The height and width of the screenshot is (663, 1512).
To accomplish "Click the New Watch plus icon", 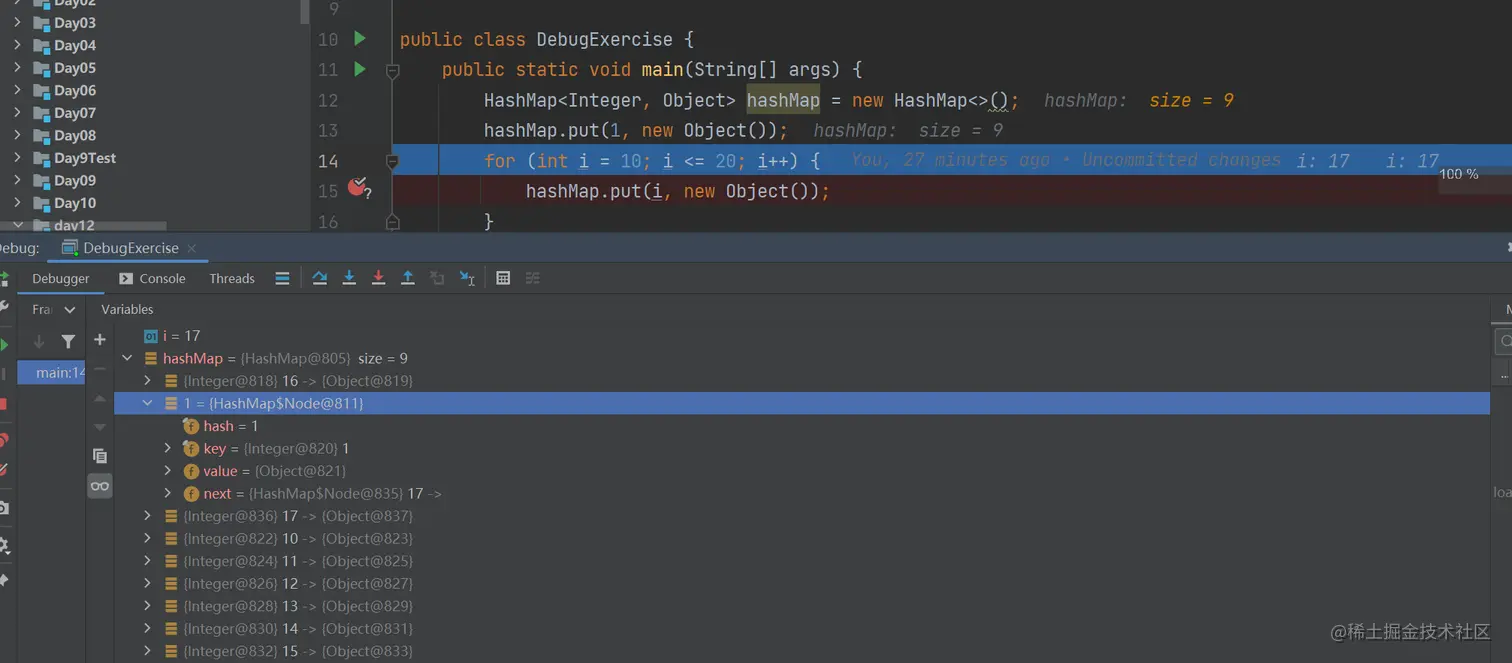I will click(x=100, y=340).
